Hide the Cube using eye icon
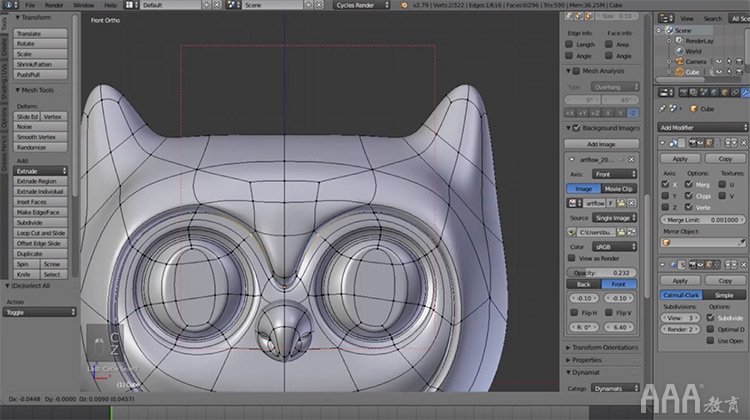 [718, 72]
